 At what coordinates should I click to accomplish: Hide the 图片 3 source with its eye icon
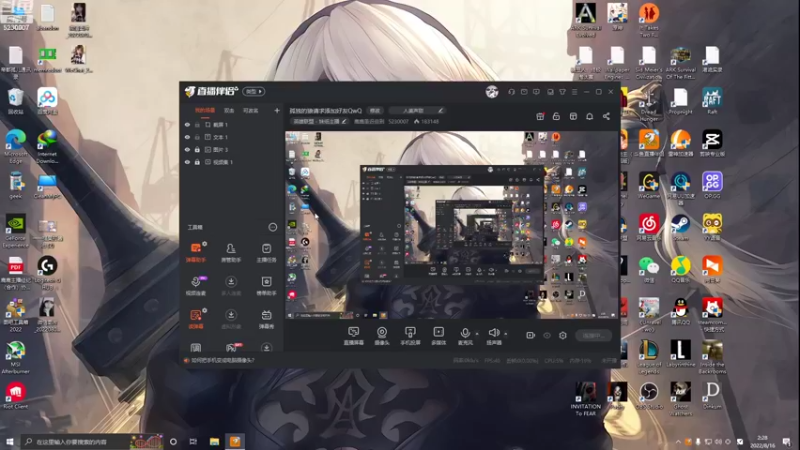[x=187, y=149]
